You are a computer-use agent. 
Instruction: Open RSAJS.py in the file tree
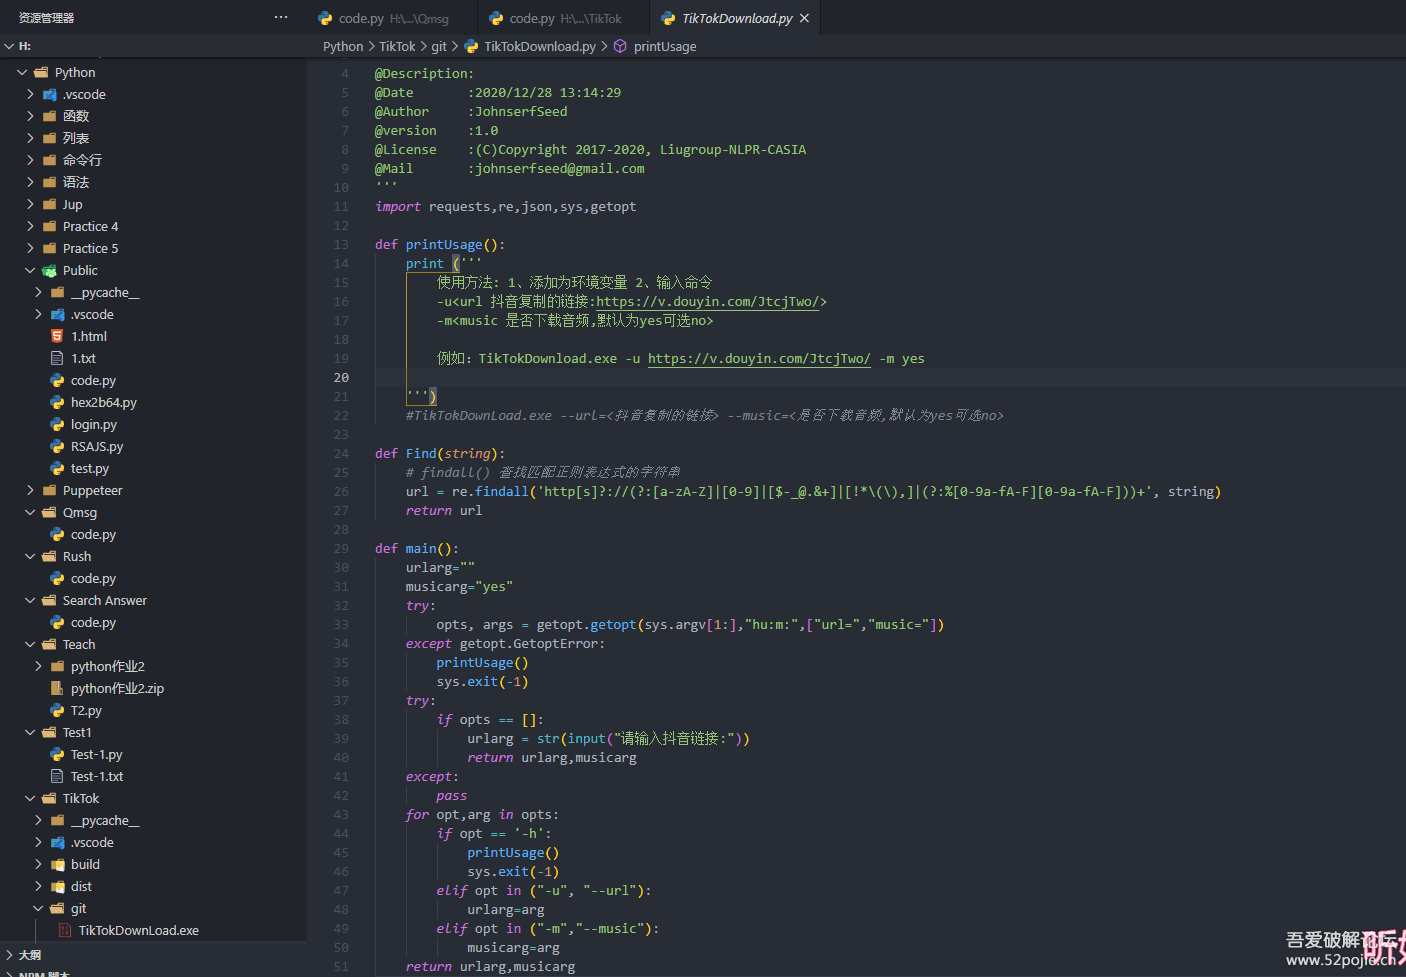point(97,446)
